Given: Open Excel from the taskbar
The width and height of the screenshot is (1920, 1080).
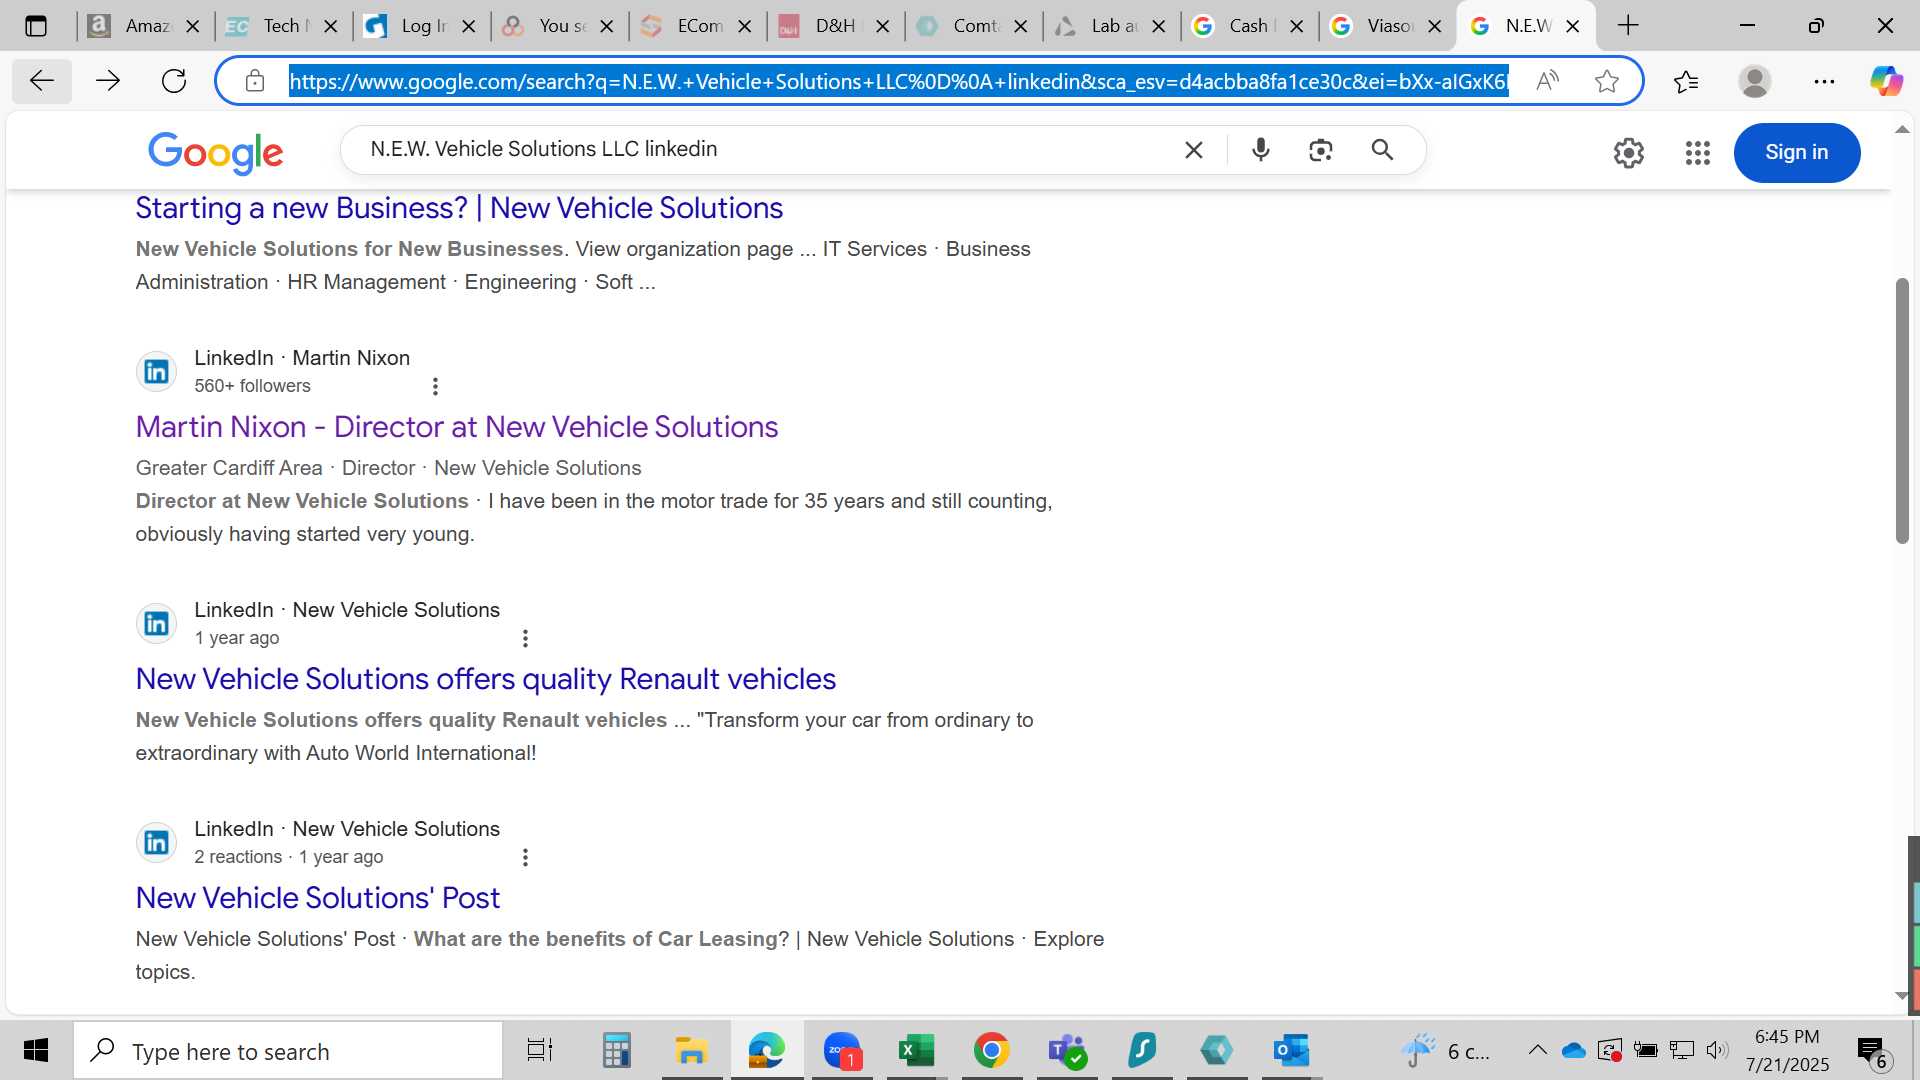Looking at the screenshot, I should point(916,1051).
